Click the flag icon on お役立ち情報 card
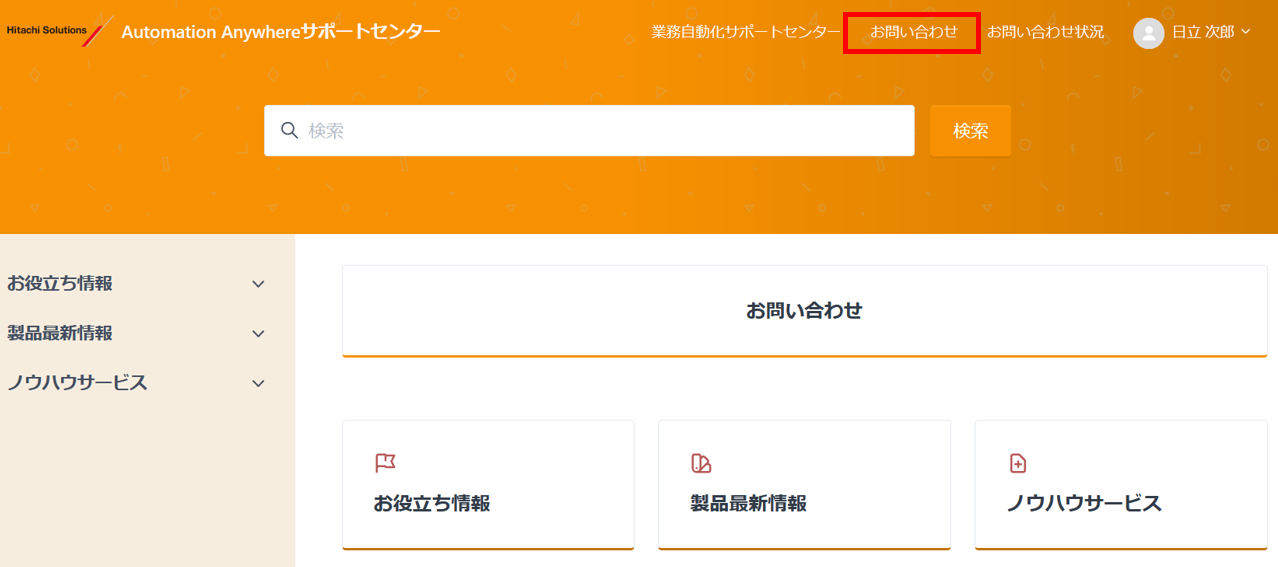Image resolution: width=1278 pixels, height=567 pixels. (x=385, y=462)
